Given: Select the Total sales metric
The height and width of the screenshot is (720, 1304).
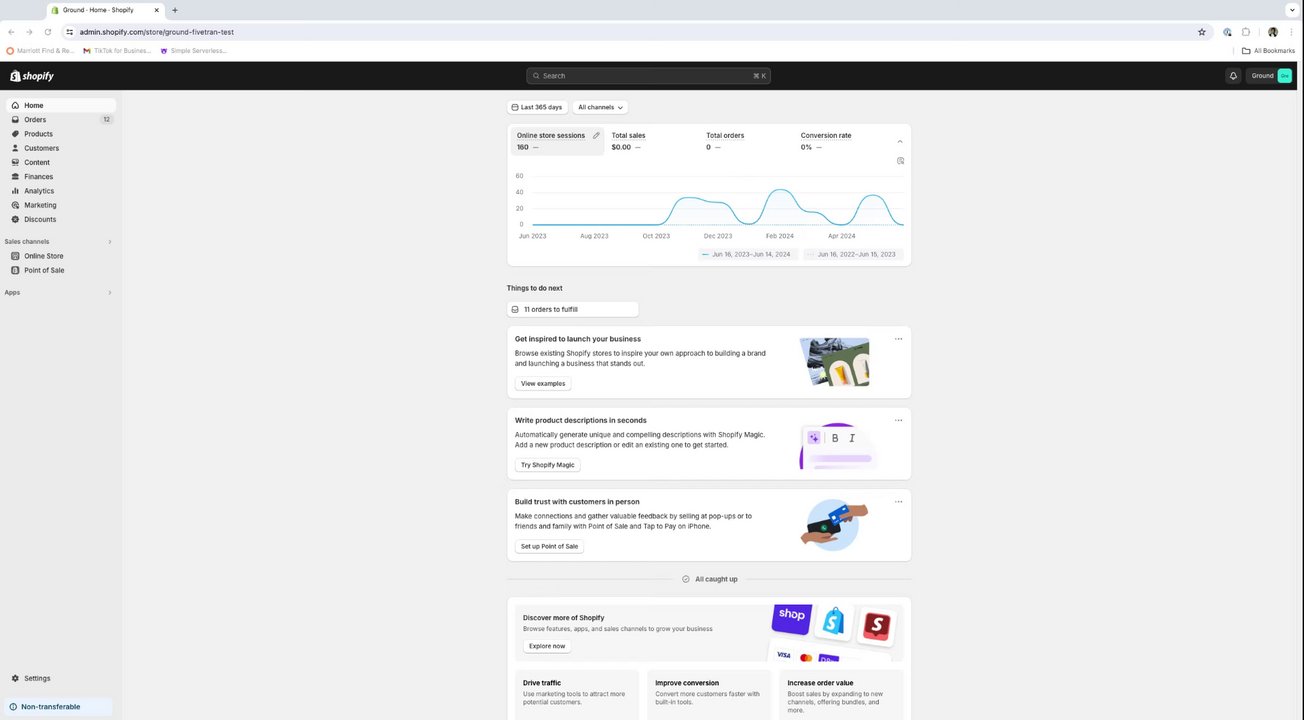Looking at the screenshot, I should [651, 141].
